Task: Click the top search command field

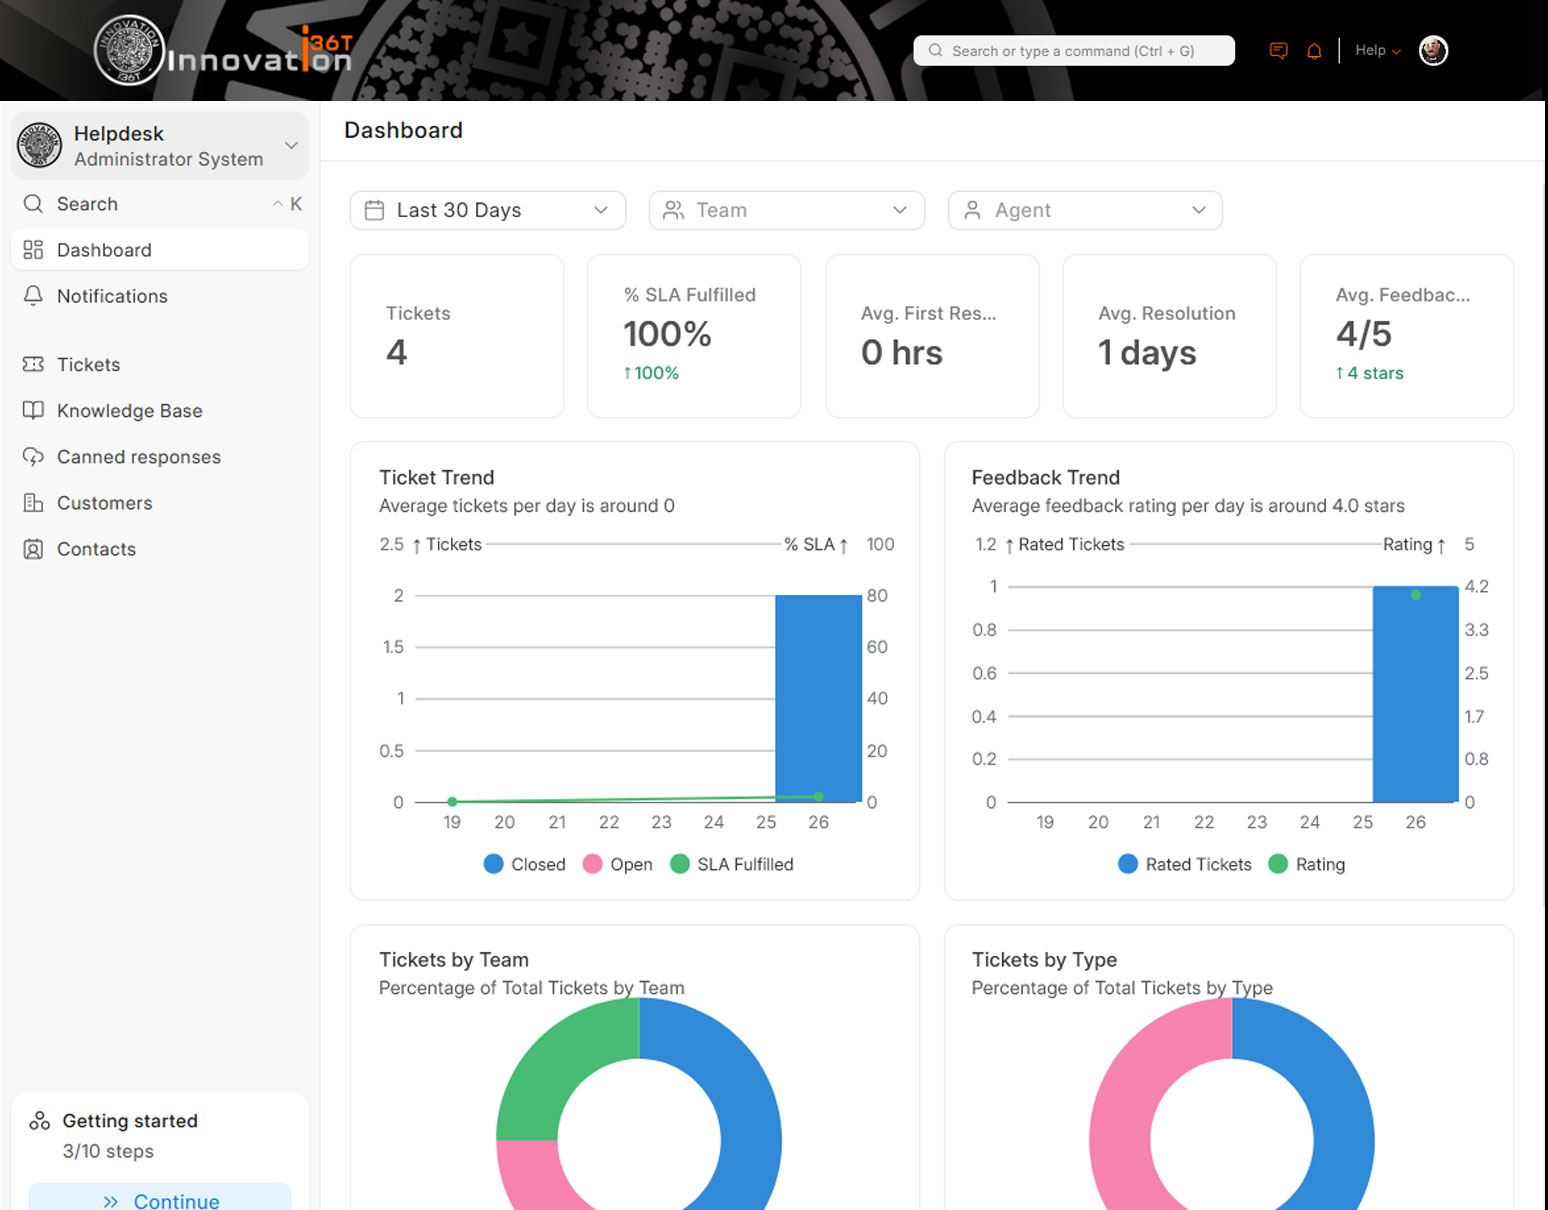Action: (1073, 51)
